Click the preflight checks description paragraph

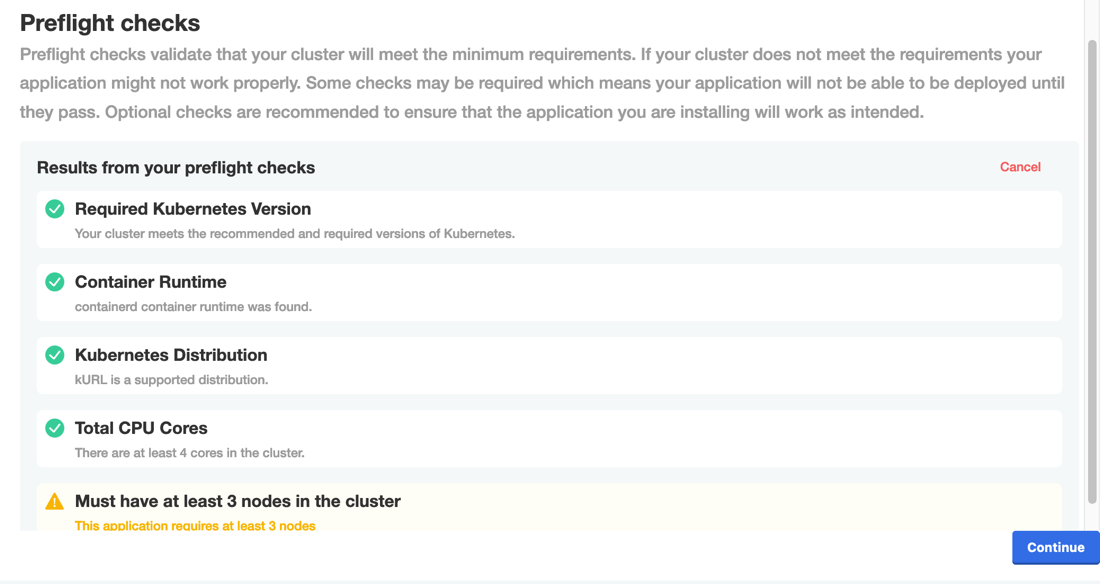pos(540,83)
